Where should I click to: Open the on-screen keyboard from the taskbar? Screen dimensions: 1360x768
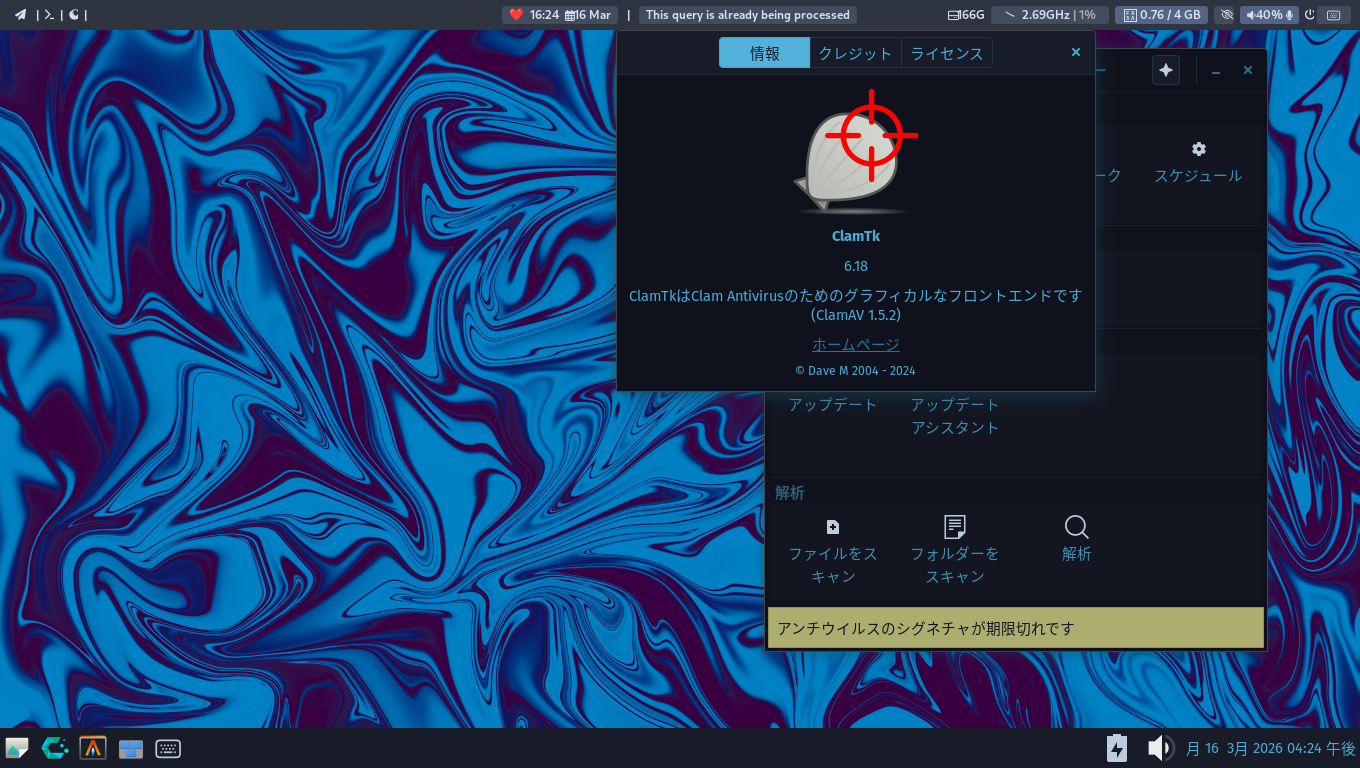167,748
